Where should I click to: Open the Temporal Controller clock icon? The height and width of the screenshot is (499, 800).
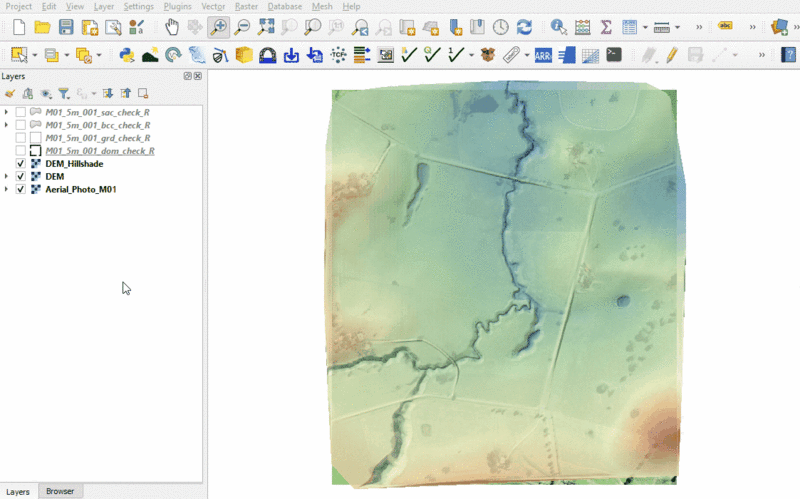click(500, 27)
